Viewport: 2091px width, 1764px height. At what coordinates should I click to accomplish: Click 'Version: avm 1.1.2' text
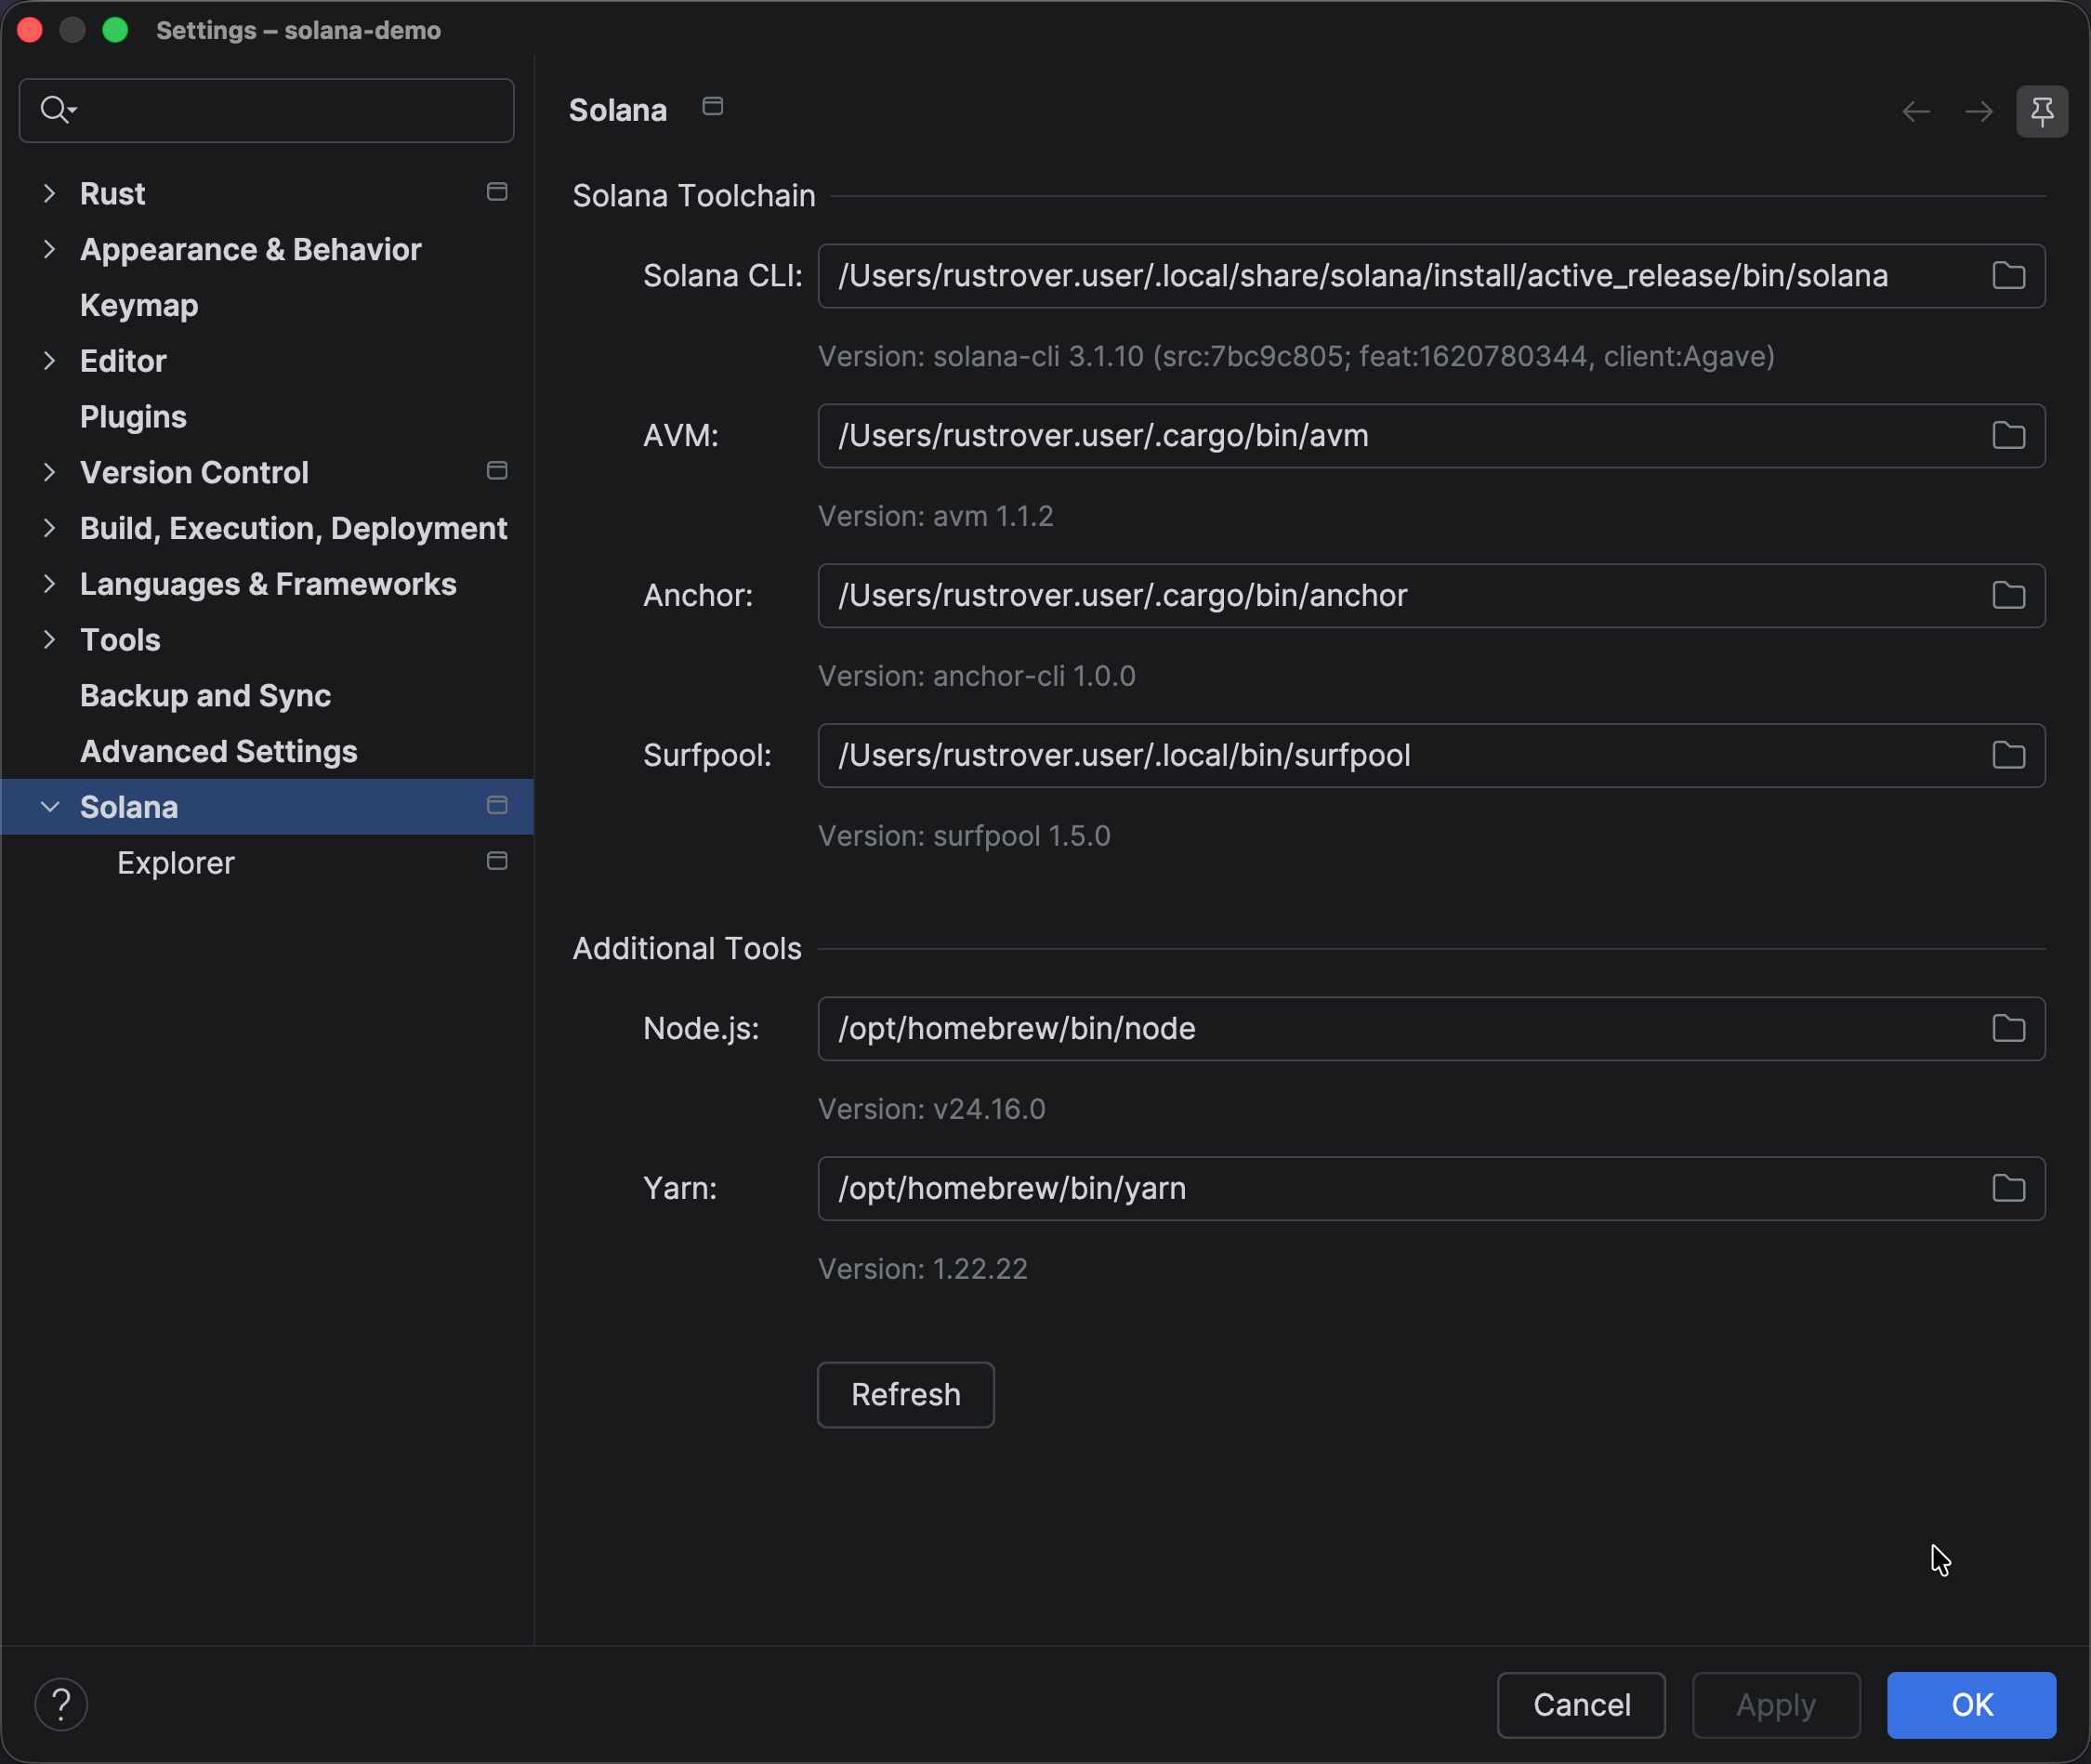tap(936, 517)
